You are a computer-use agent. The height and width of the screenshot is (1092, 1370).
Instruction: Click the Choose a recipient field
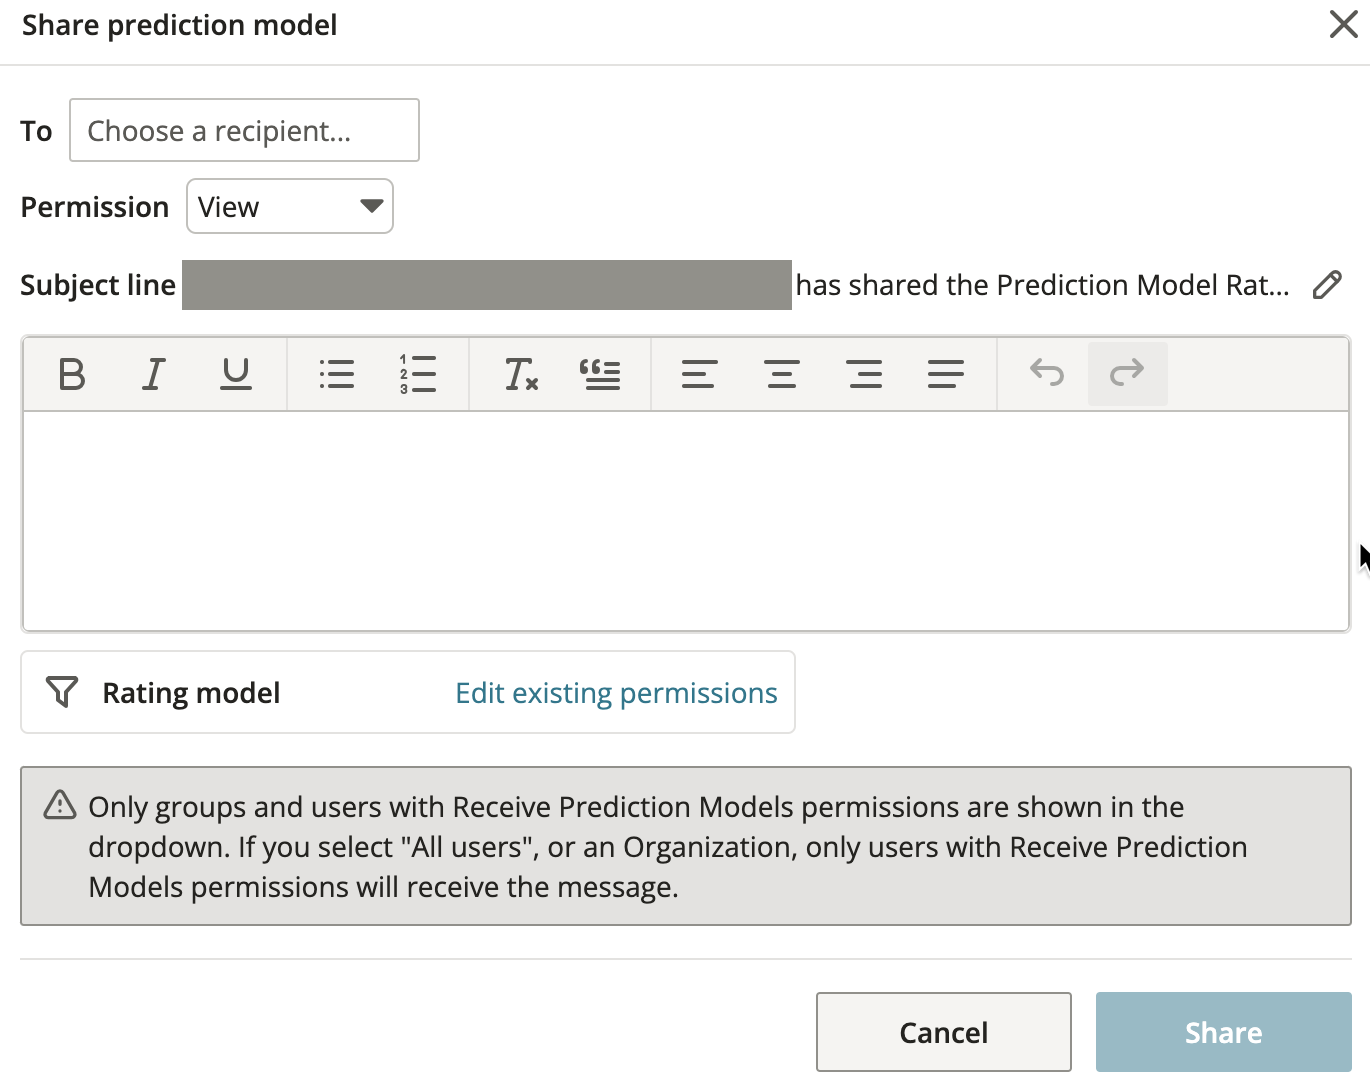coord(244,130)
